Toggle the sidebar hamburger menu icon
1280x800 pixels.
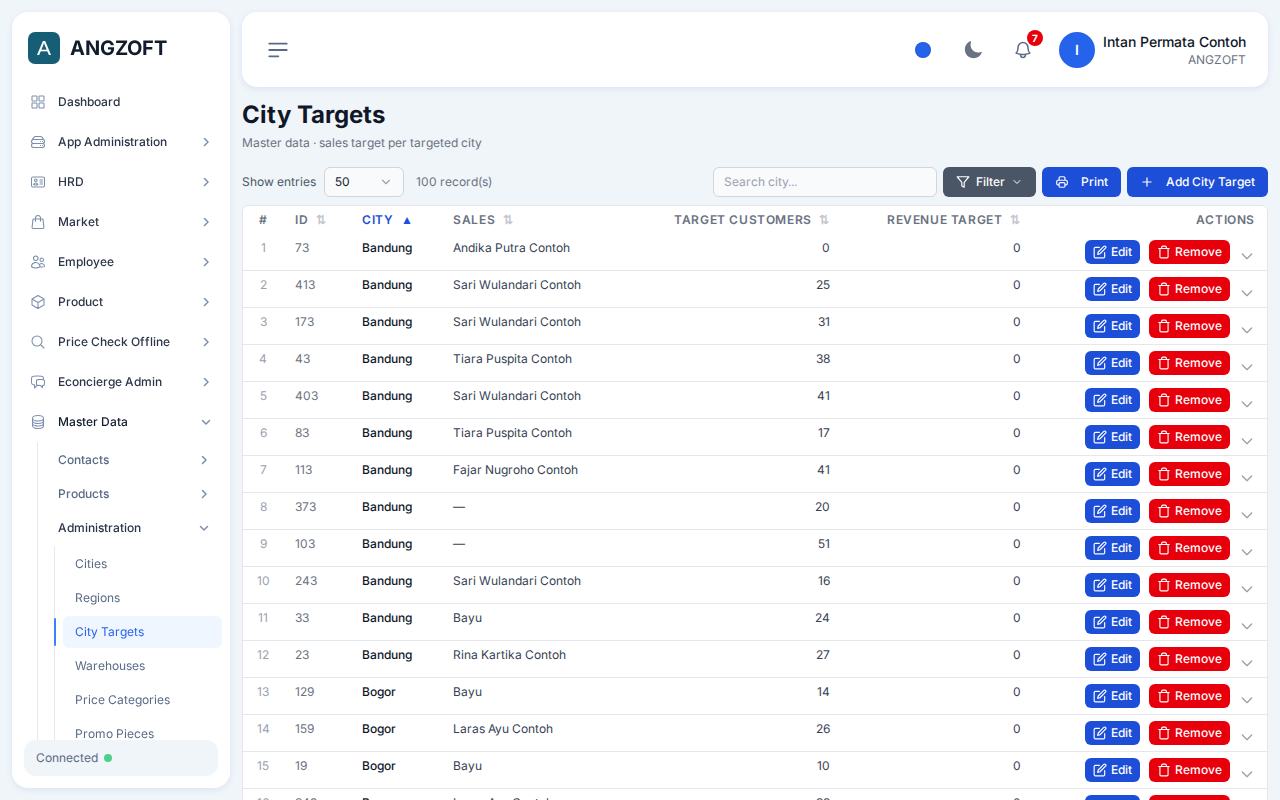tap(278, 50)
